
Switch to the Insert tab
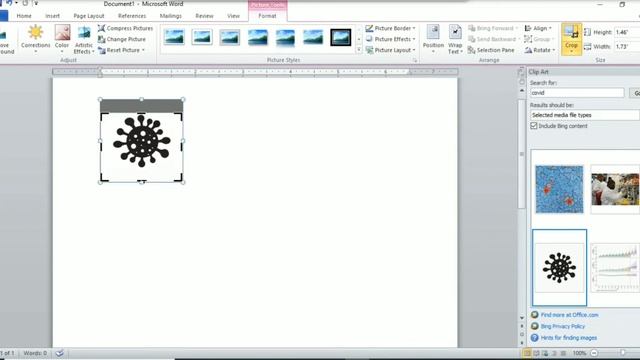(x=52, y=16)
